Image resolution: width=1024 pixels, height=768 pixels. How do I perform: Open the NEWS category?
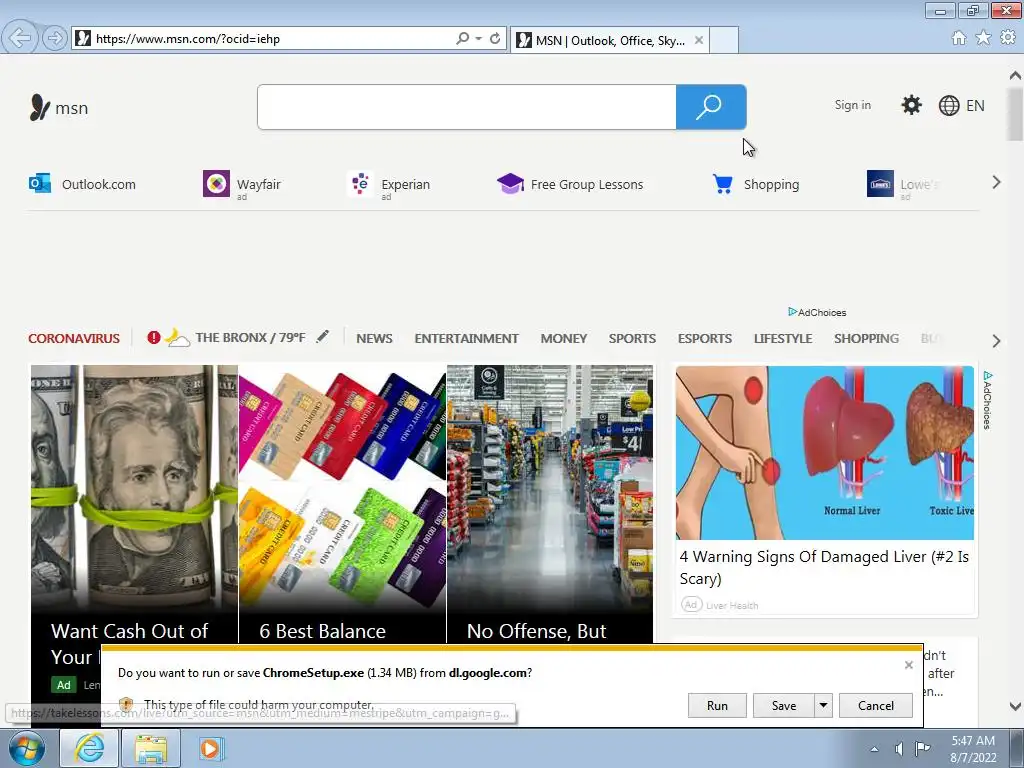(374, 338)
